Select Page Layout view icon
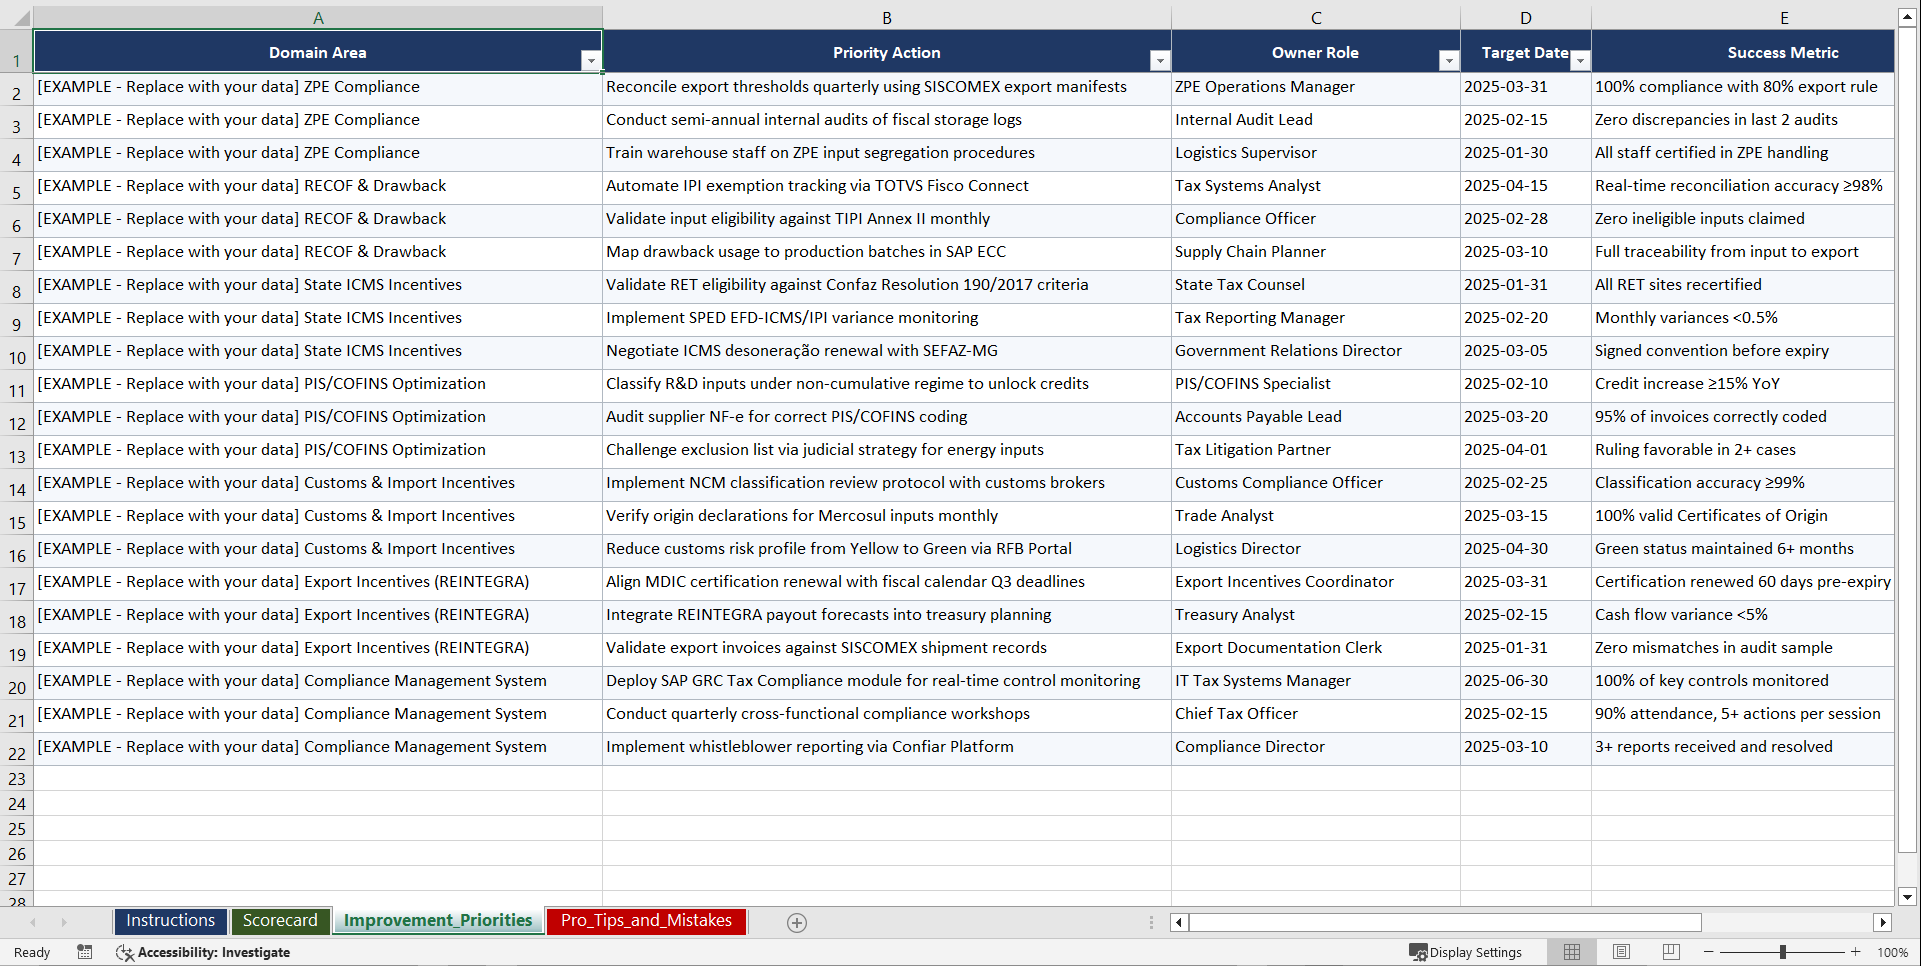 1621,952
